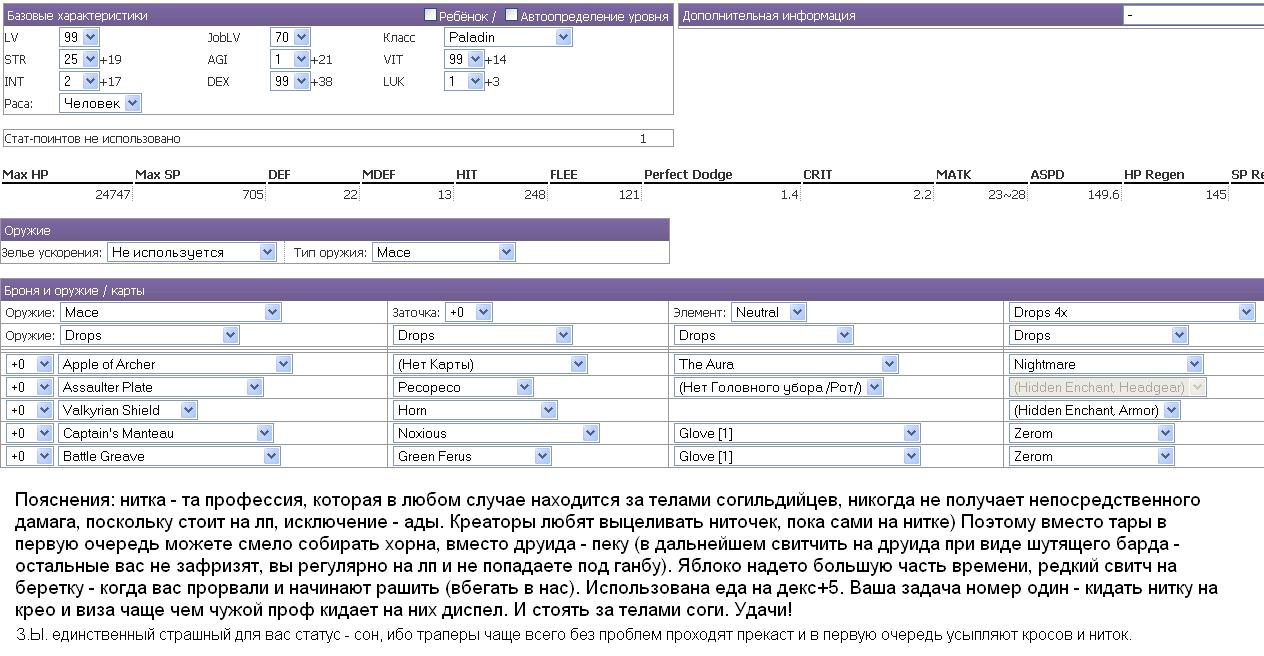Open the Pecopeco card dropdown
This screenshot has height=656, width=1264.
[x=464, y=387]
